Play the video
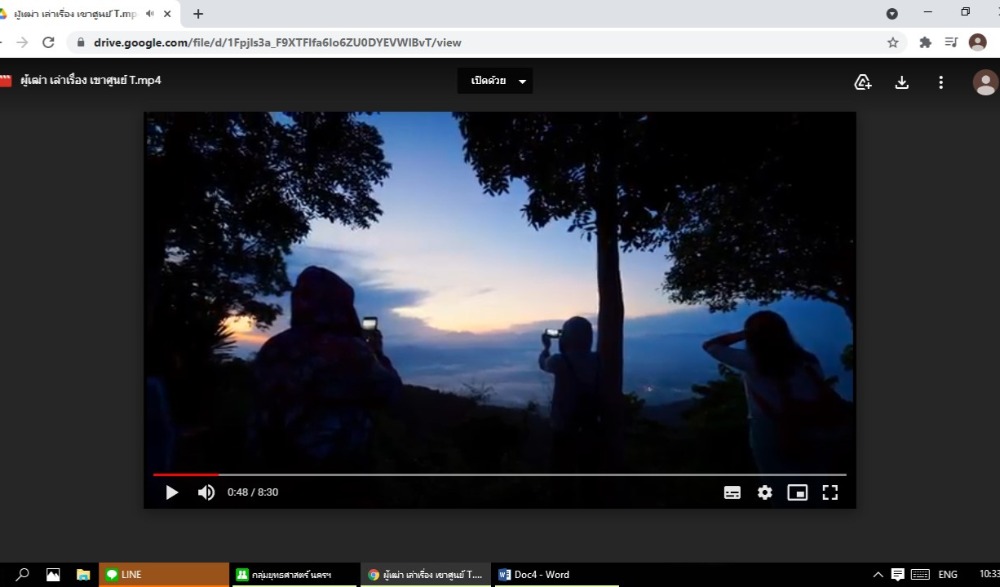This screenshot has height=587, width=1000. pos(172,493)
